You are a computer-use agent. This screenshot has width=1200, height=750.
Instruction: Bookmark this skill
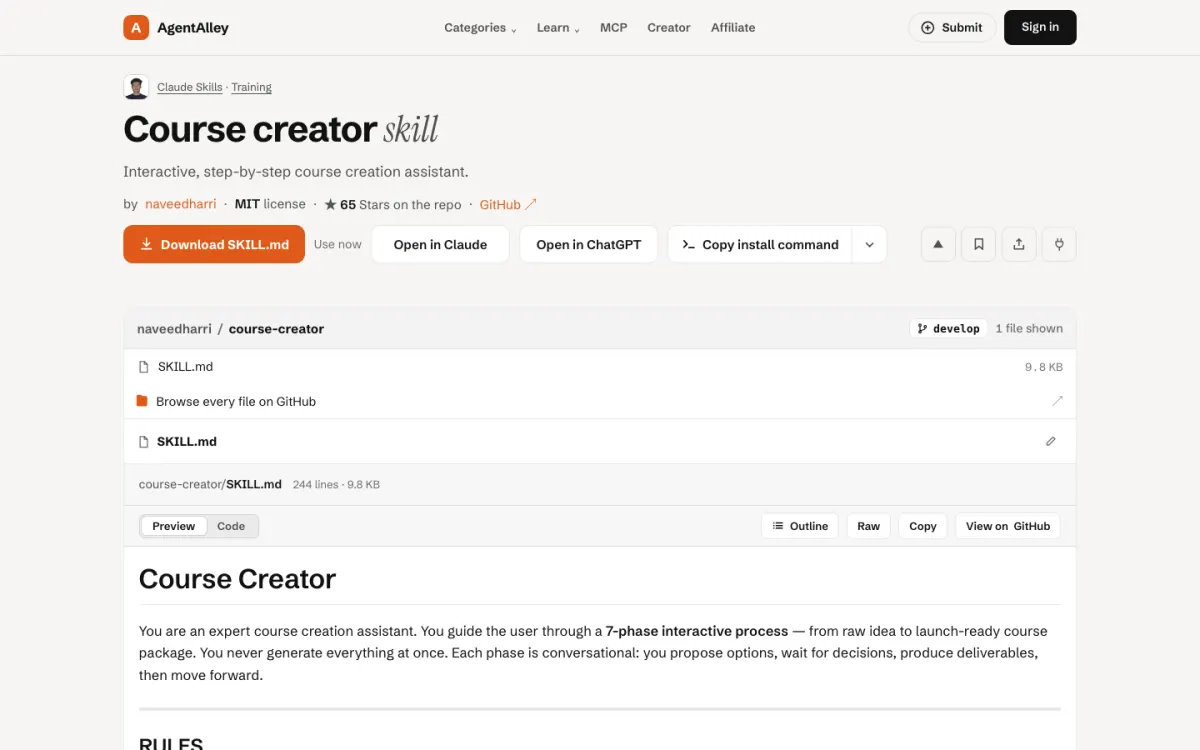tap(978, 244)
